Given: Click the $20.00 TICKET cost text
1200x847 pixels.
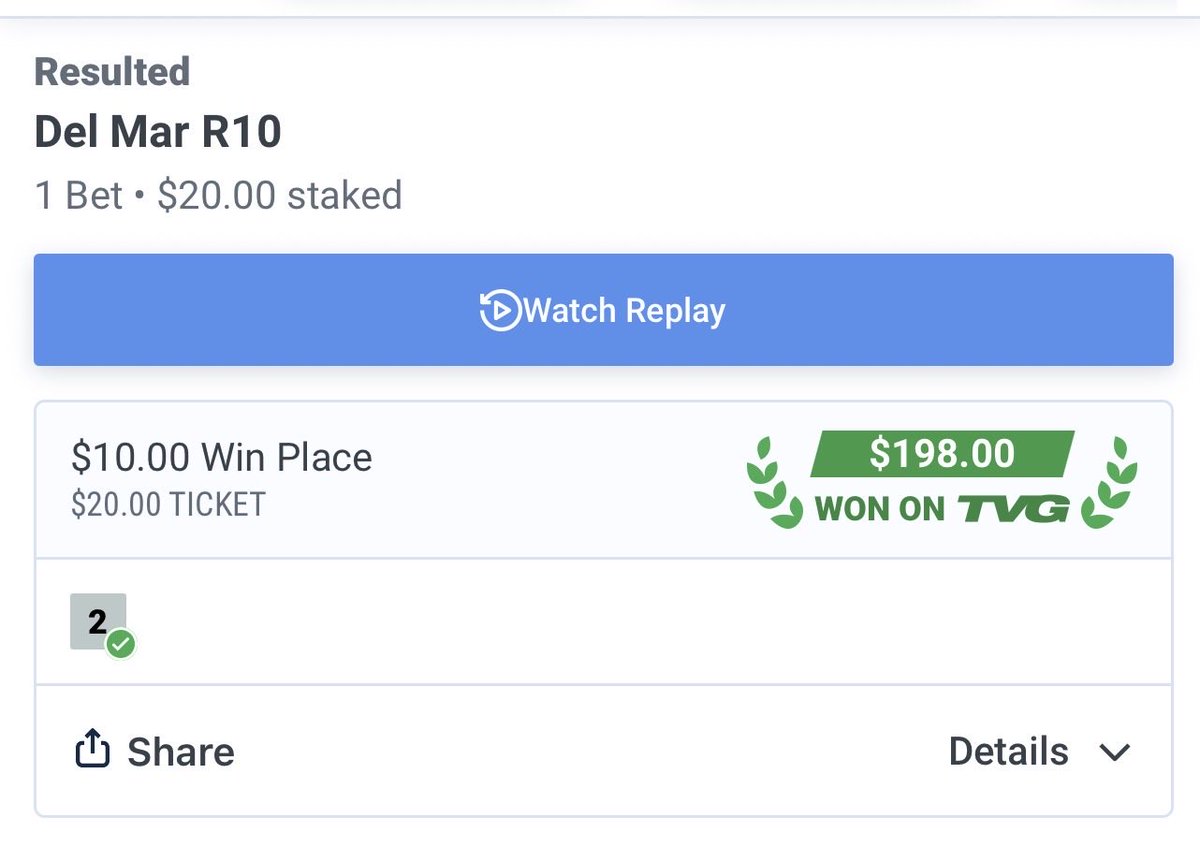Looking at the screenshot, I should (x=168, y=505).
